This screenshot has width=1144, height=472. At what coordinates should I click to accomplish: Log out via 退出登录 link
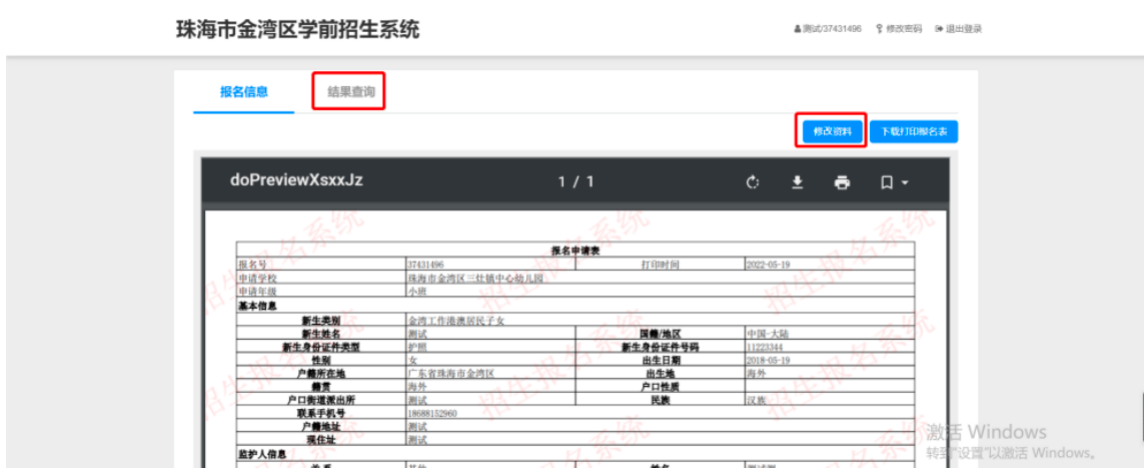[964, 29]
